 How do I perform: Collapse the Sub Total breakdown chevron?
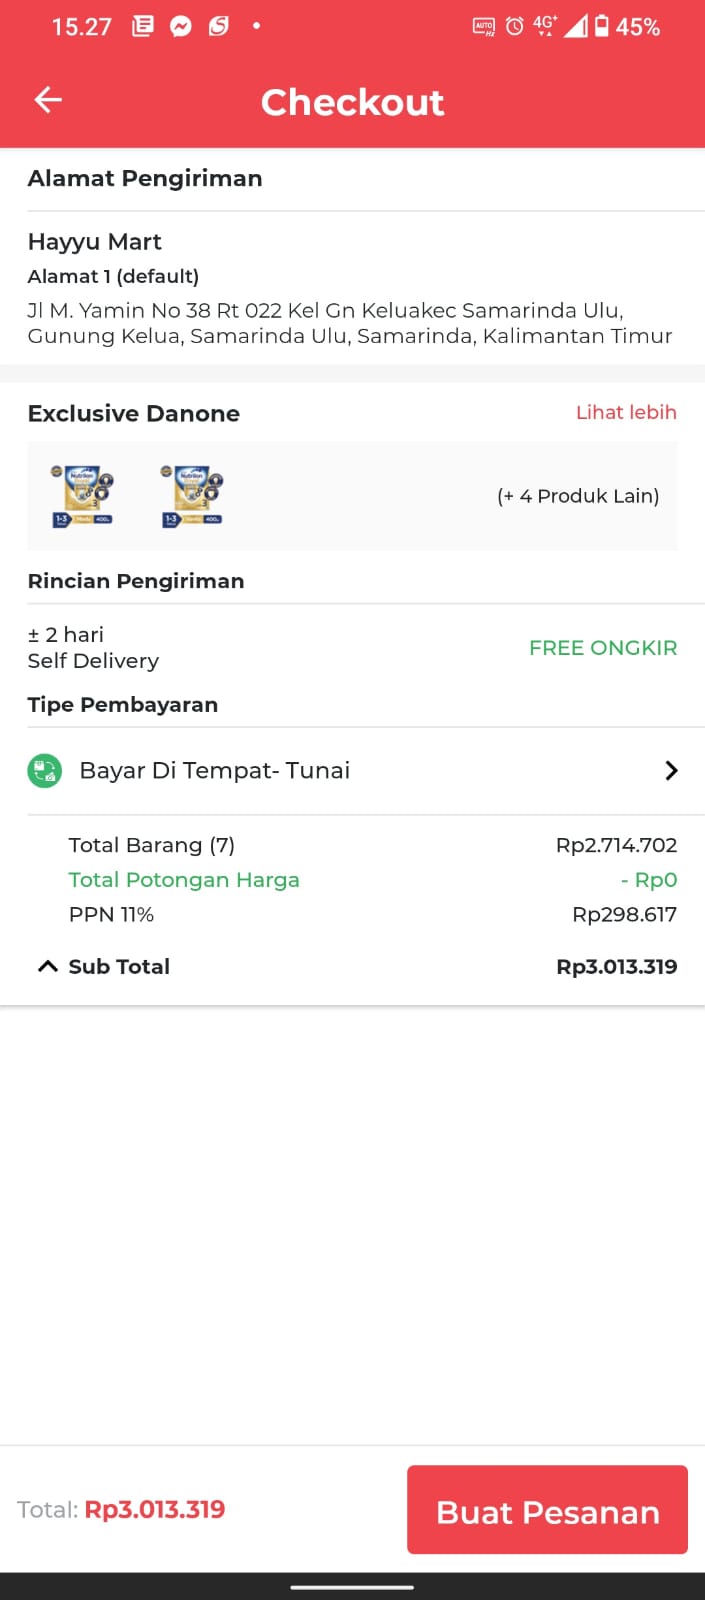click(47, 966)
